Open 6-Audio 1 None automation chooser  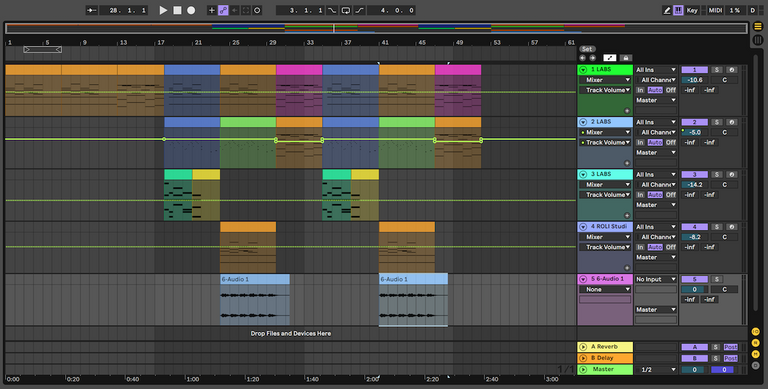tap(605, 290)
